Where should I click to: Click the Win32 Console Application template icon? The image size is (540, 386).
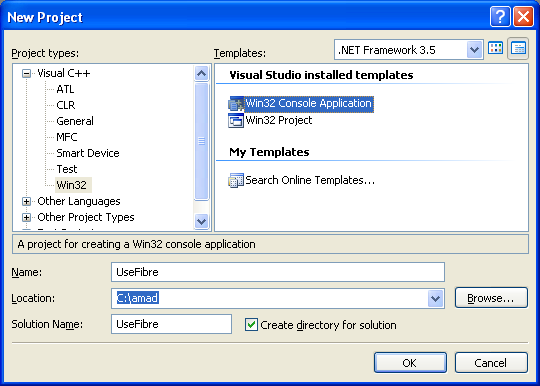(236, 104)
